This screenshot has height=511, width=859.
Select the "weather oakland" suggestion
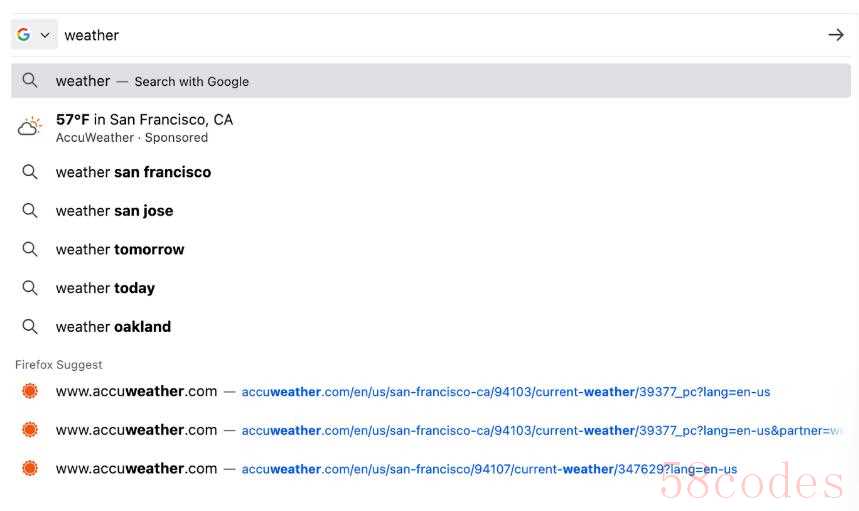[x=113, y=327]
